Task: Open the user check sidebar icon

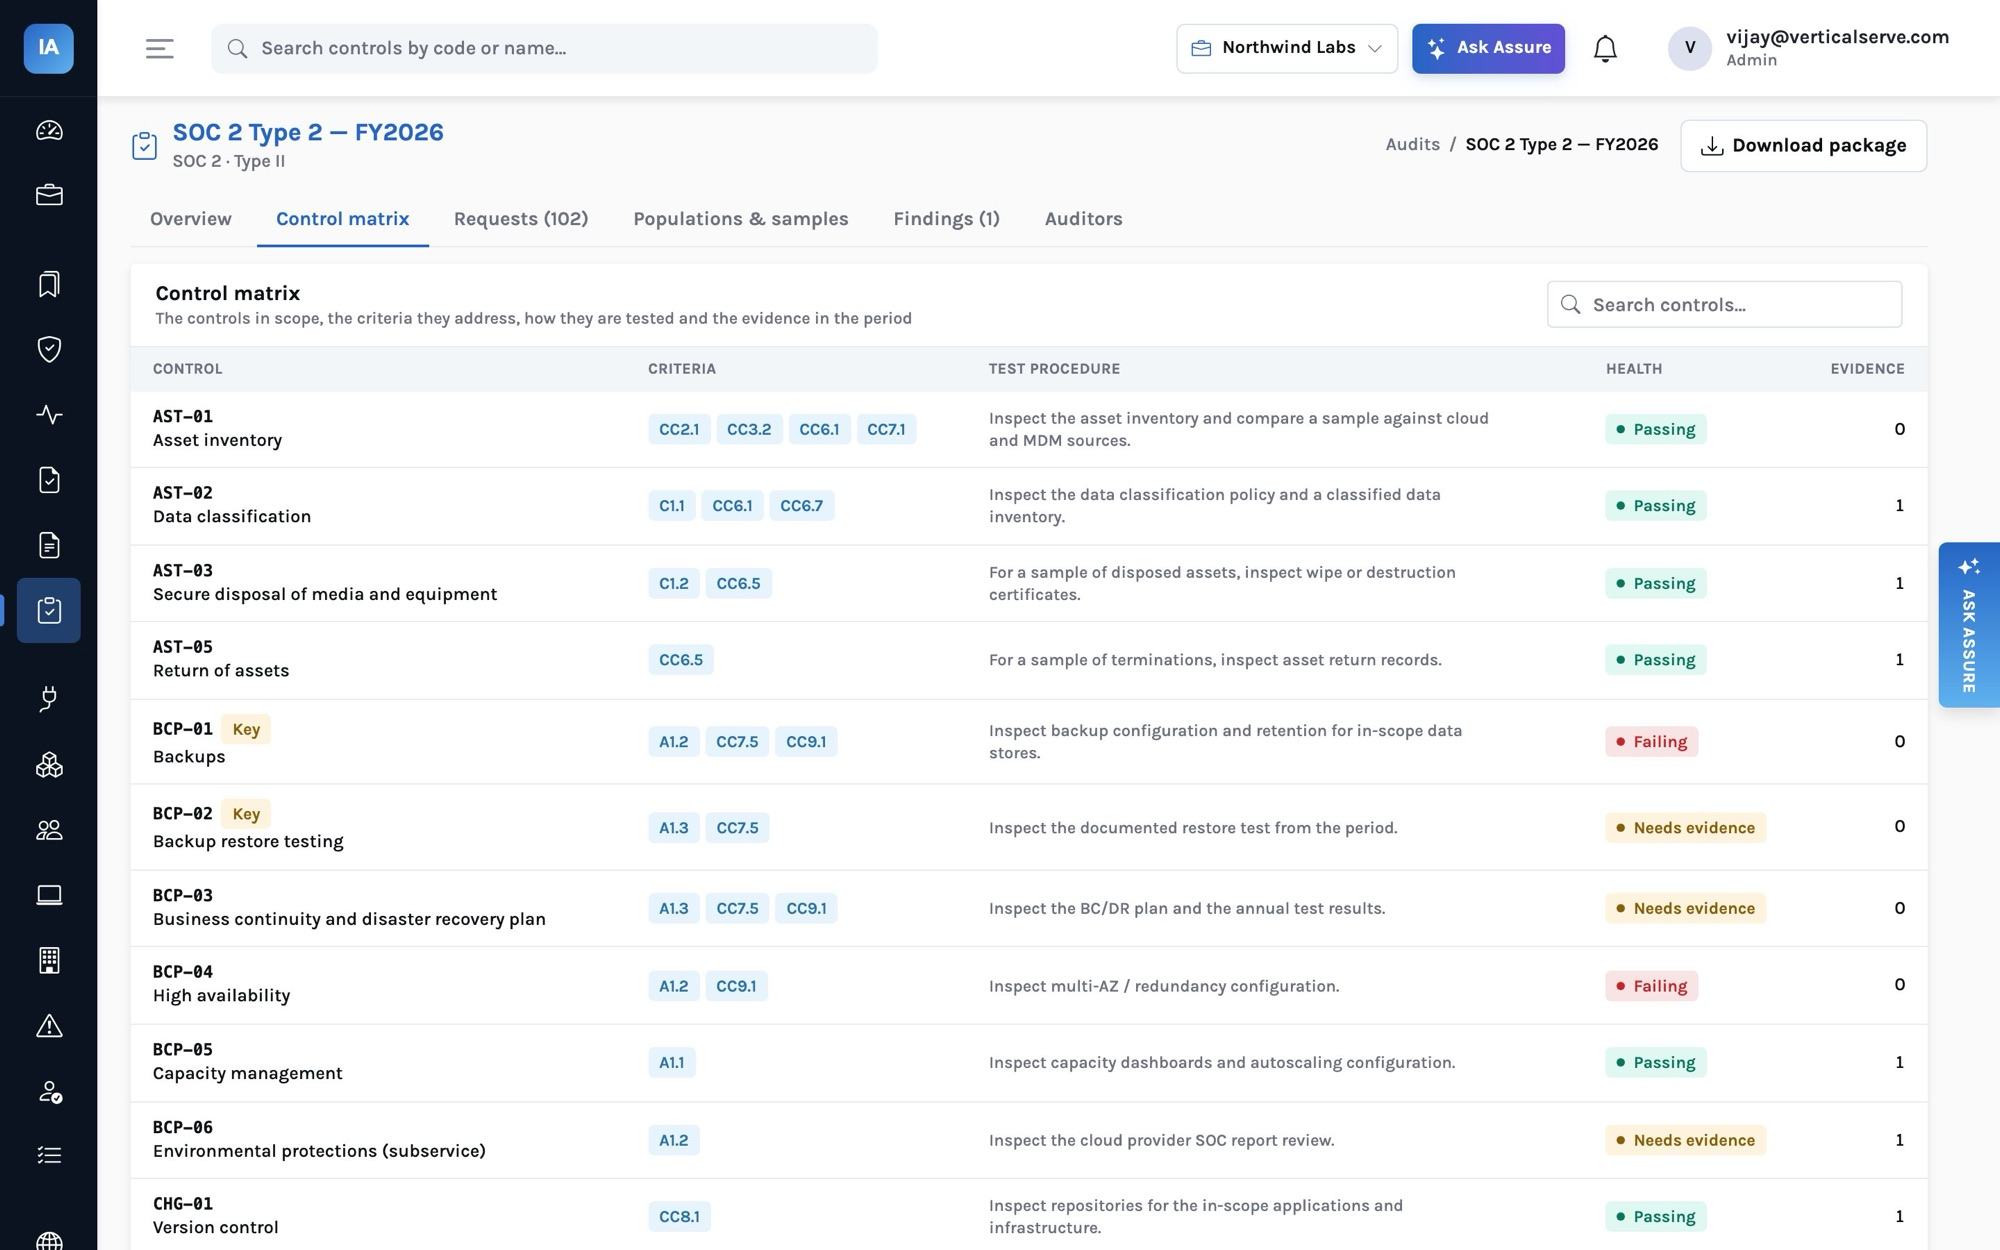Action: pyautogui.click(x=49, y=1091)
